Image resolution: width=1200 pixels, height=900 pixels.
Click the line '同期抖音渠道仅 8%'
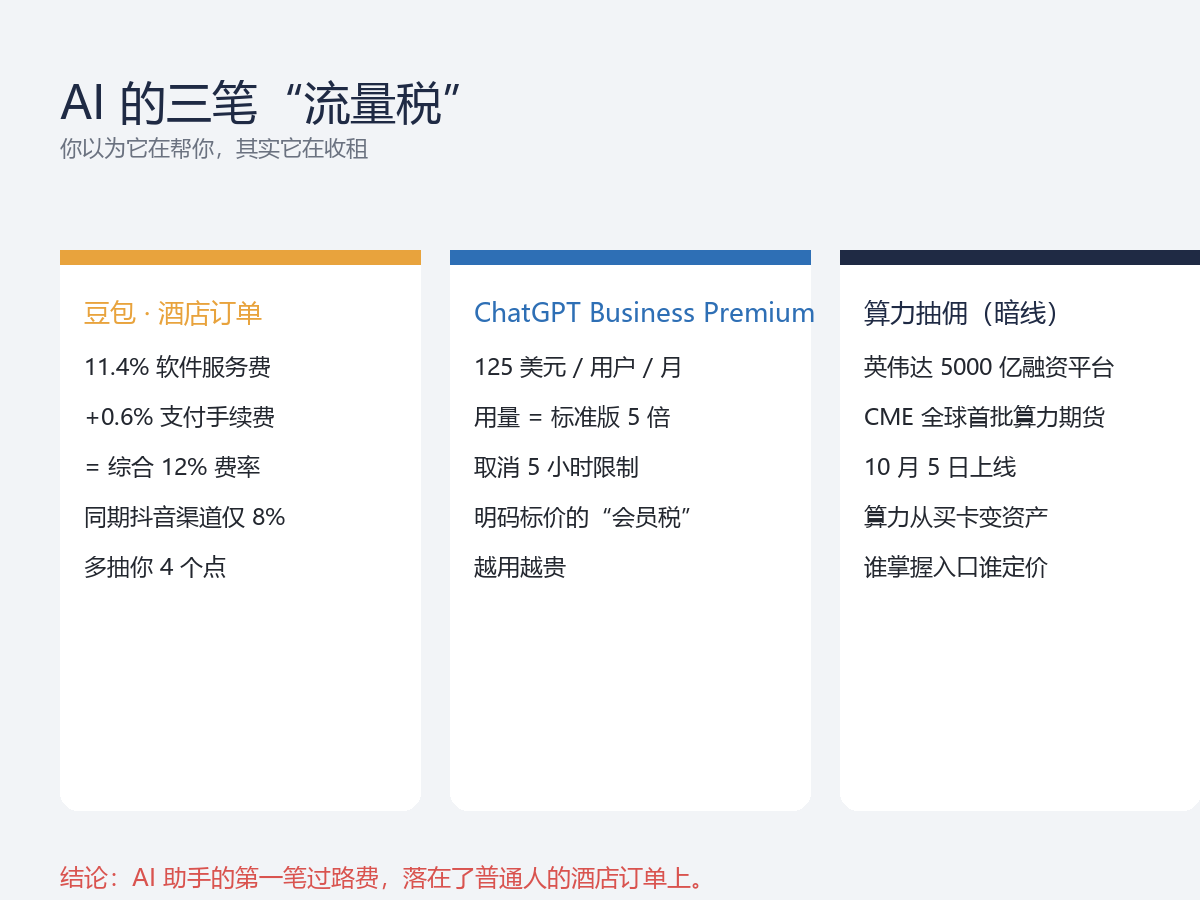click(x=185, y=517)
